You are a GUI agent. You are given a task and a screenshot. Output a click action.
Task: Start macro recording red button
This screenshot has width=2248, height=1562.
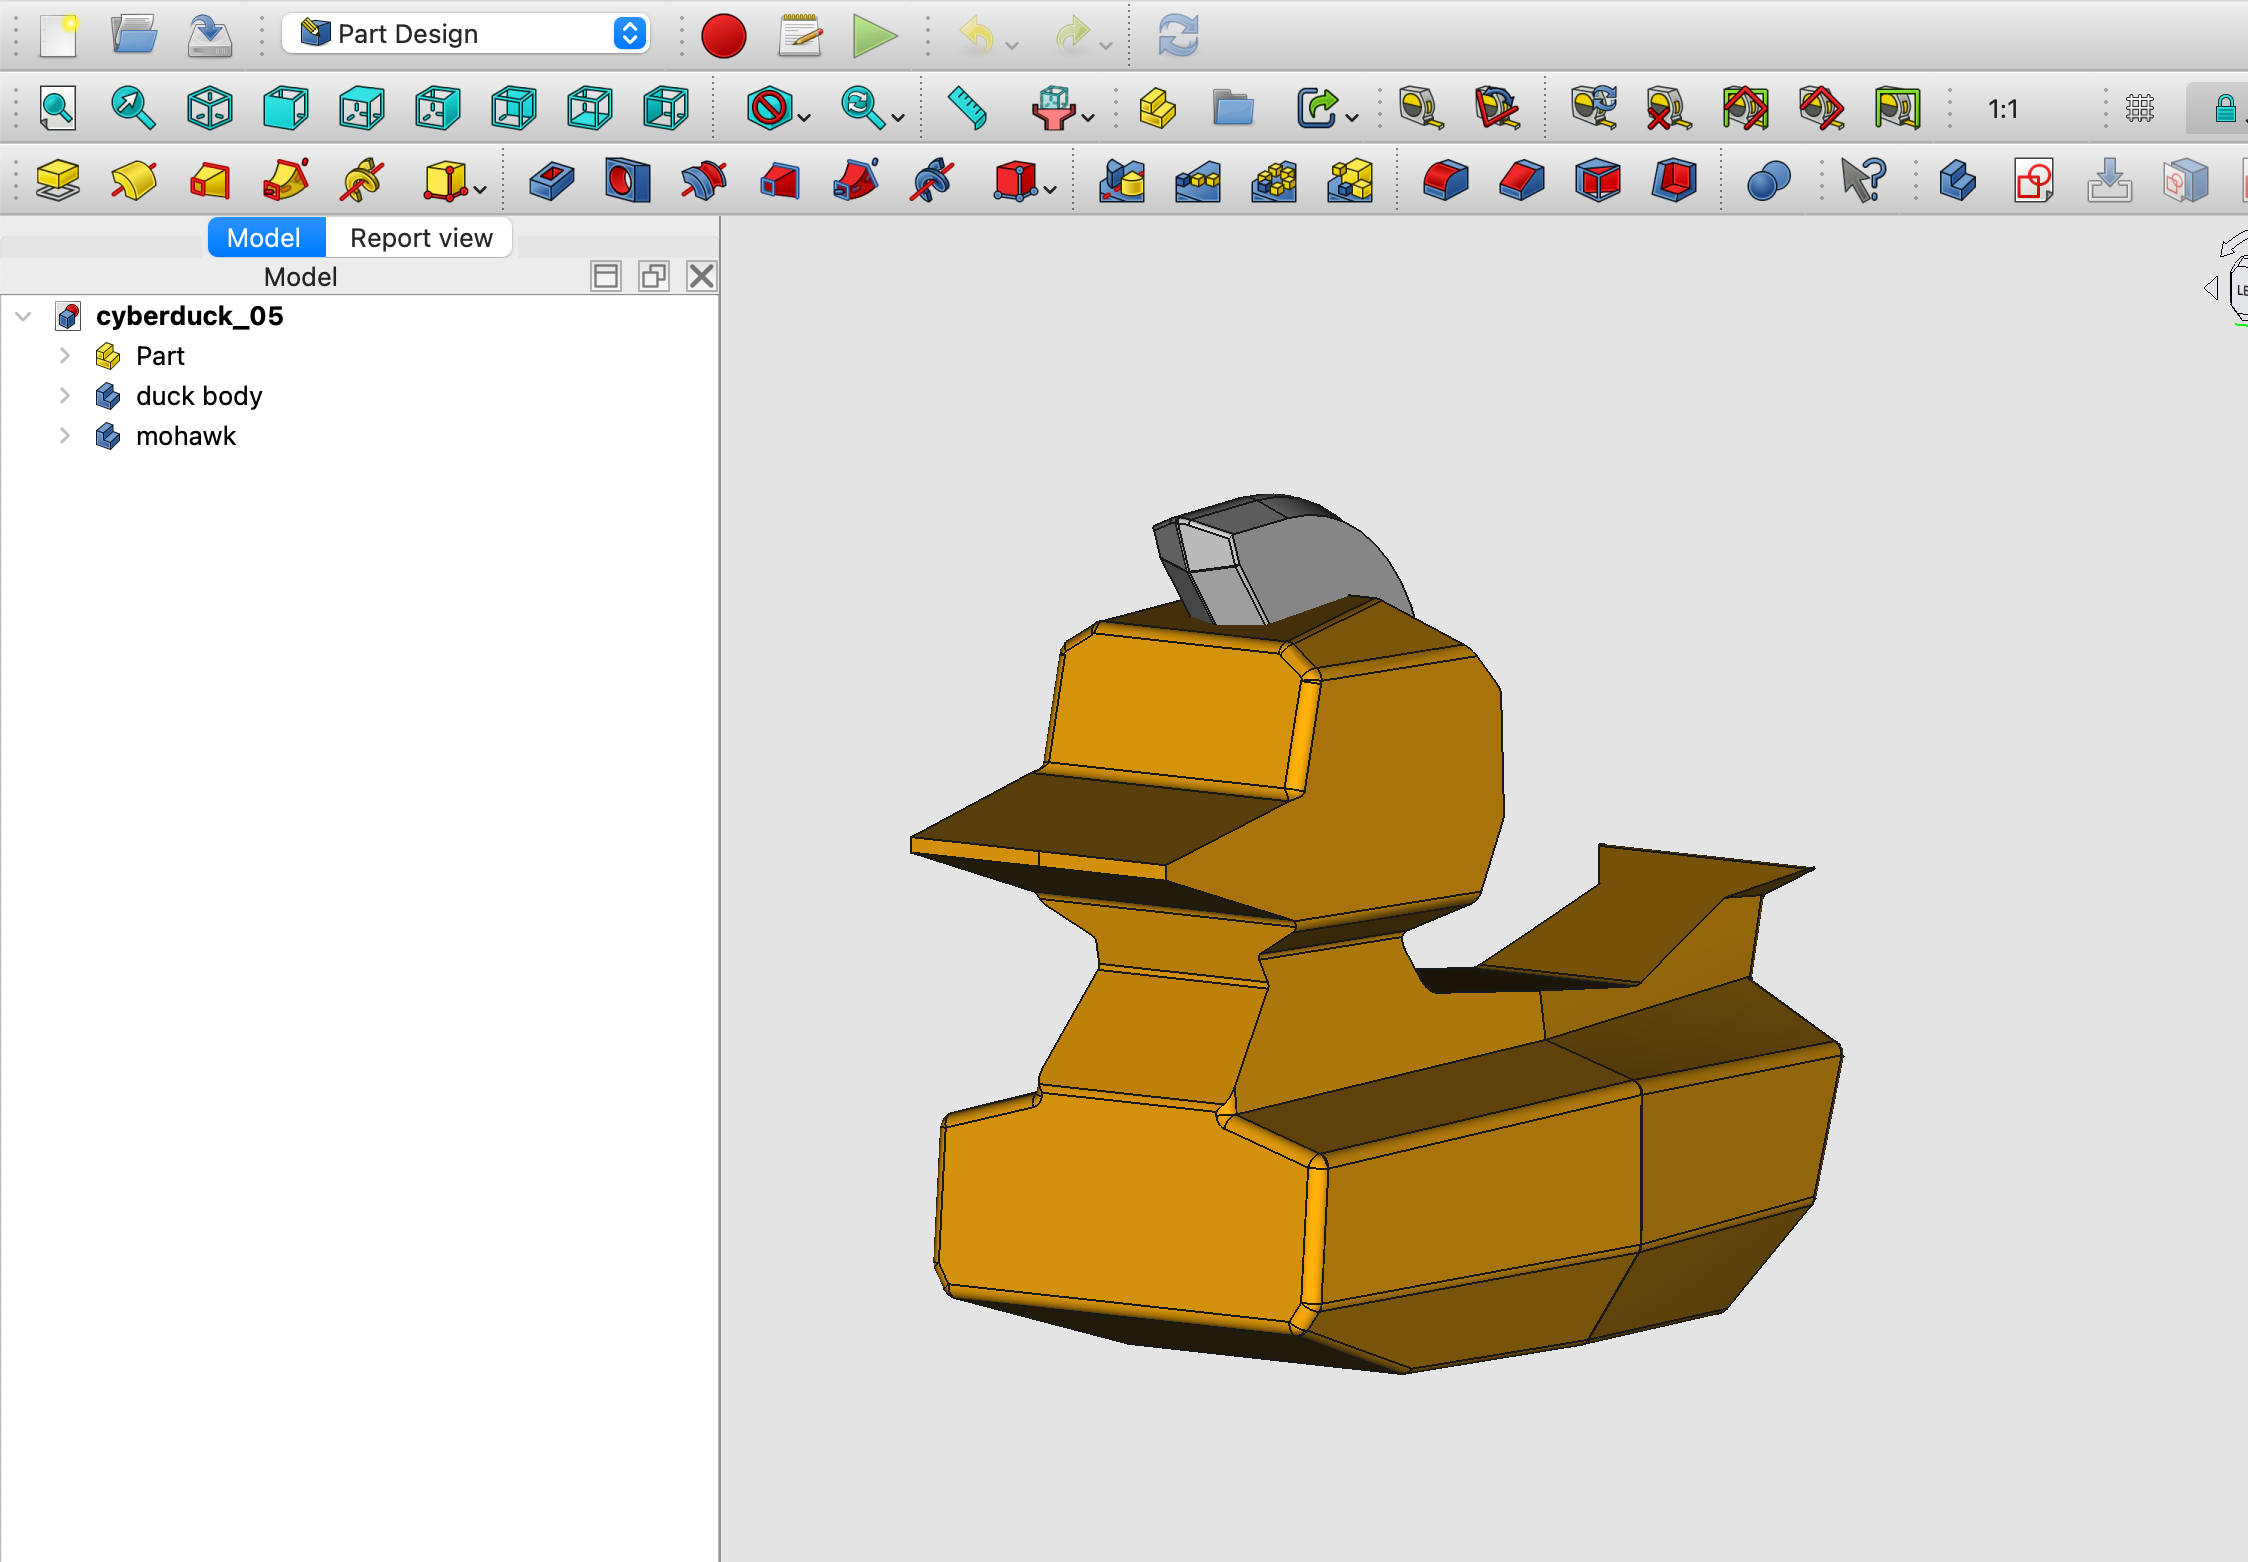tap(723, 36)
